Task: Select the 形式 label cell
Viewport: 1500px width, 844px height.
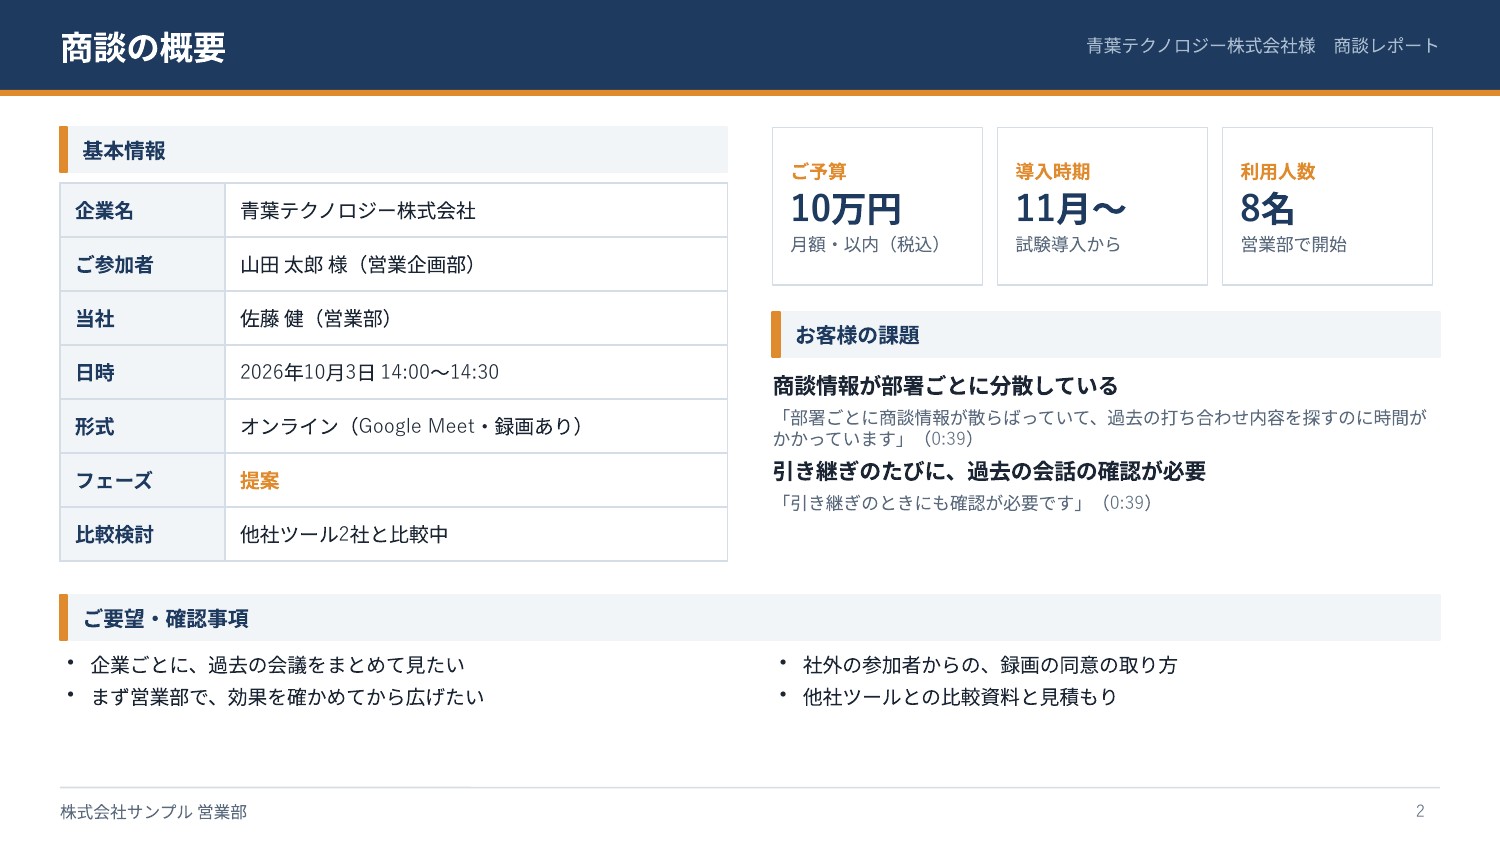Action: pos(143,427)
